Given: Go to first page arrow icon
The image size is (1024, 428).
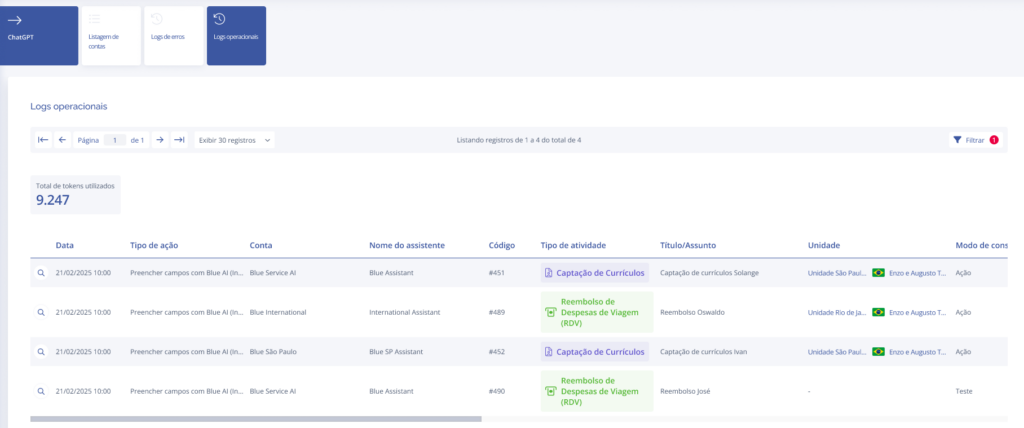Looking at the screenshot, I should tap(43, 140).
